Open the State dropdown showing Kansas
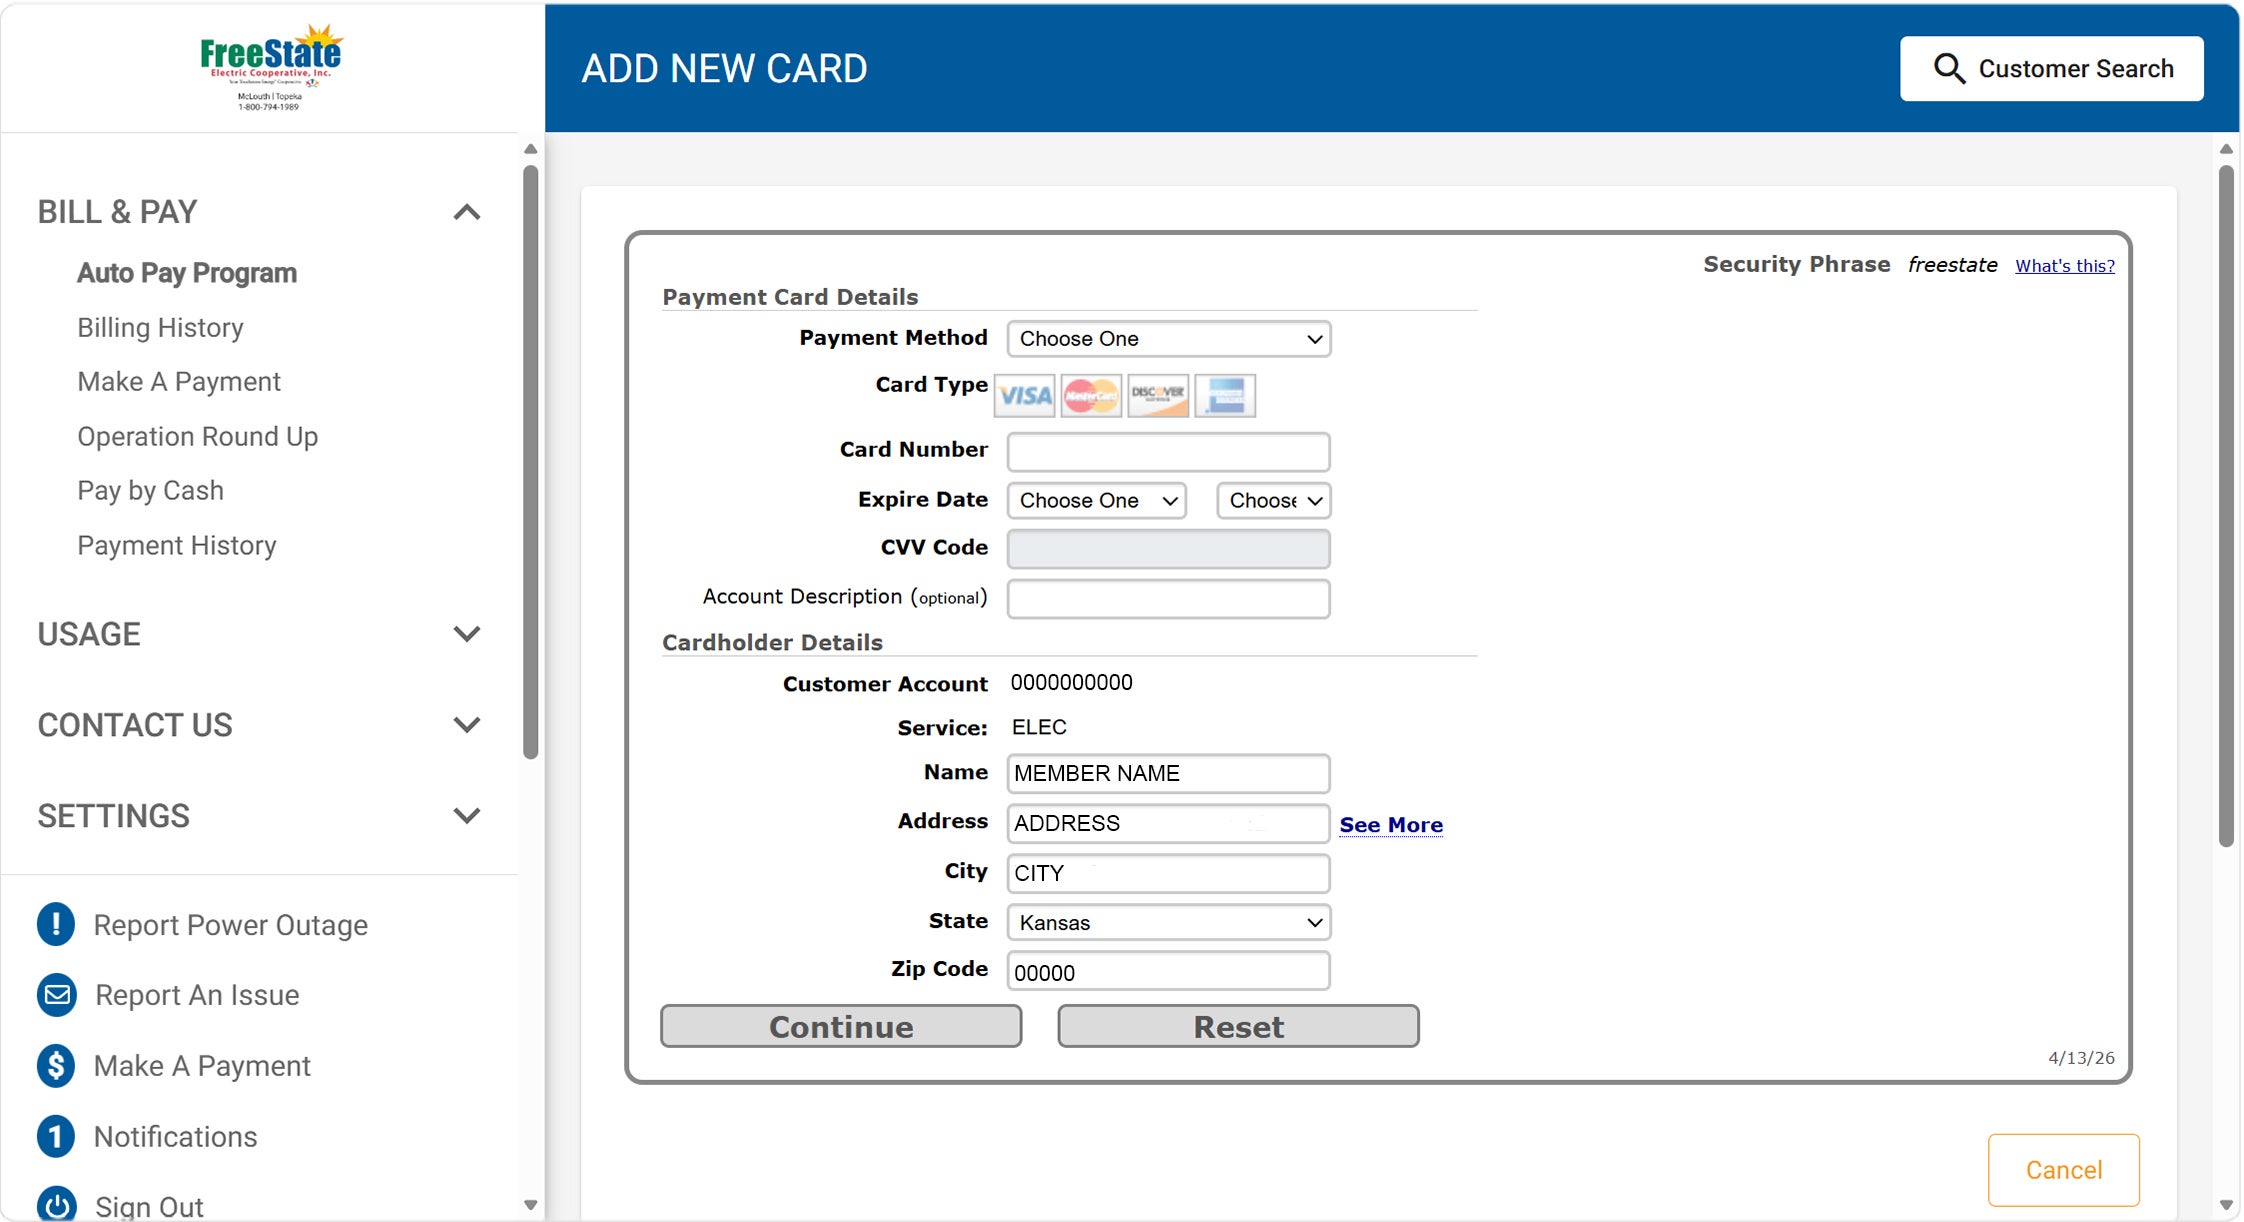Screen dimensions: 2244x1222 [1169, 922]
